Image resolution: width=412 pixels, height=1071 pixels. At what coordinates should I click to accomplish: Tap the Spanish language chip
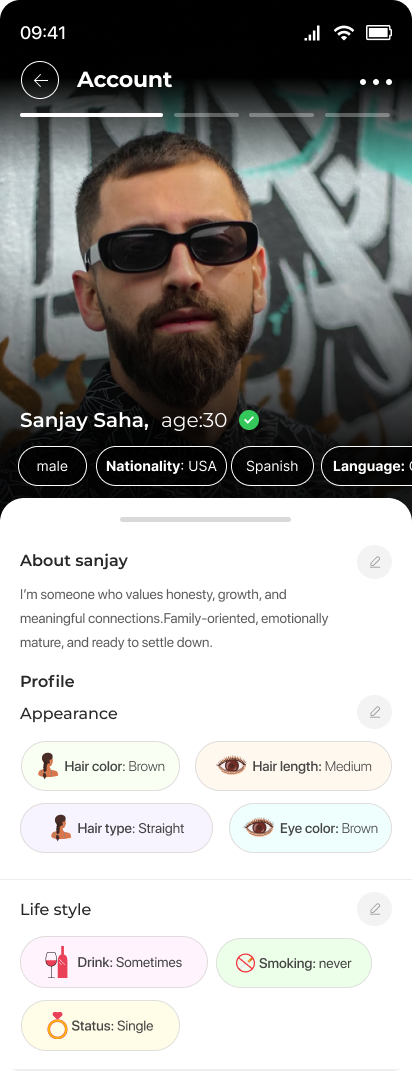272,466
